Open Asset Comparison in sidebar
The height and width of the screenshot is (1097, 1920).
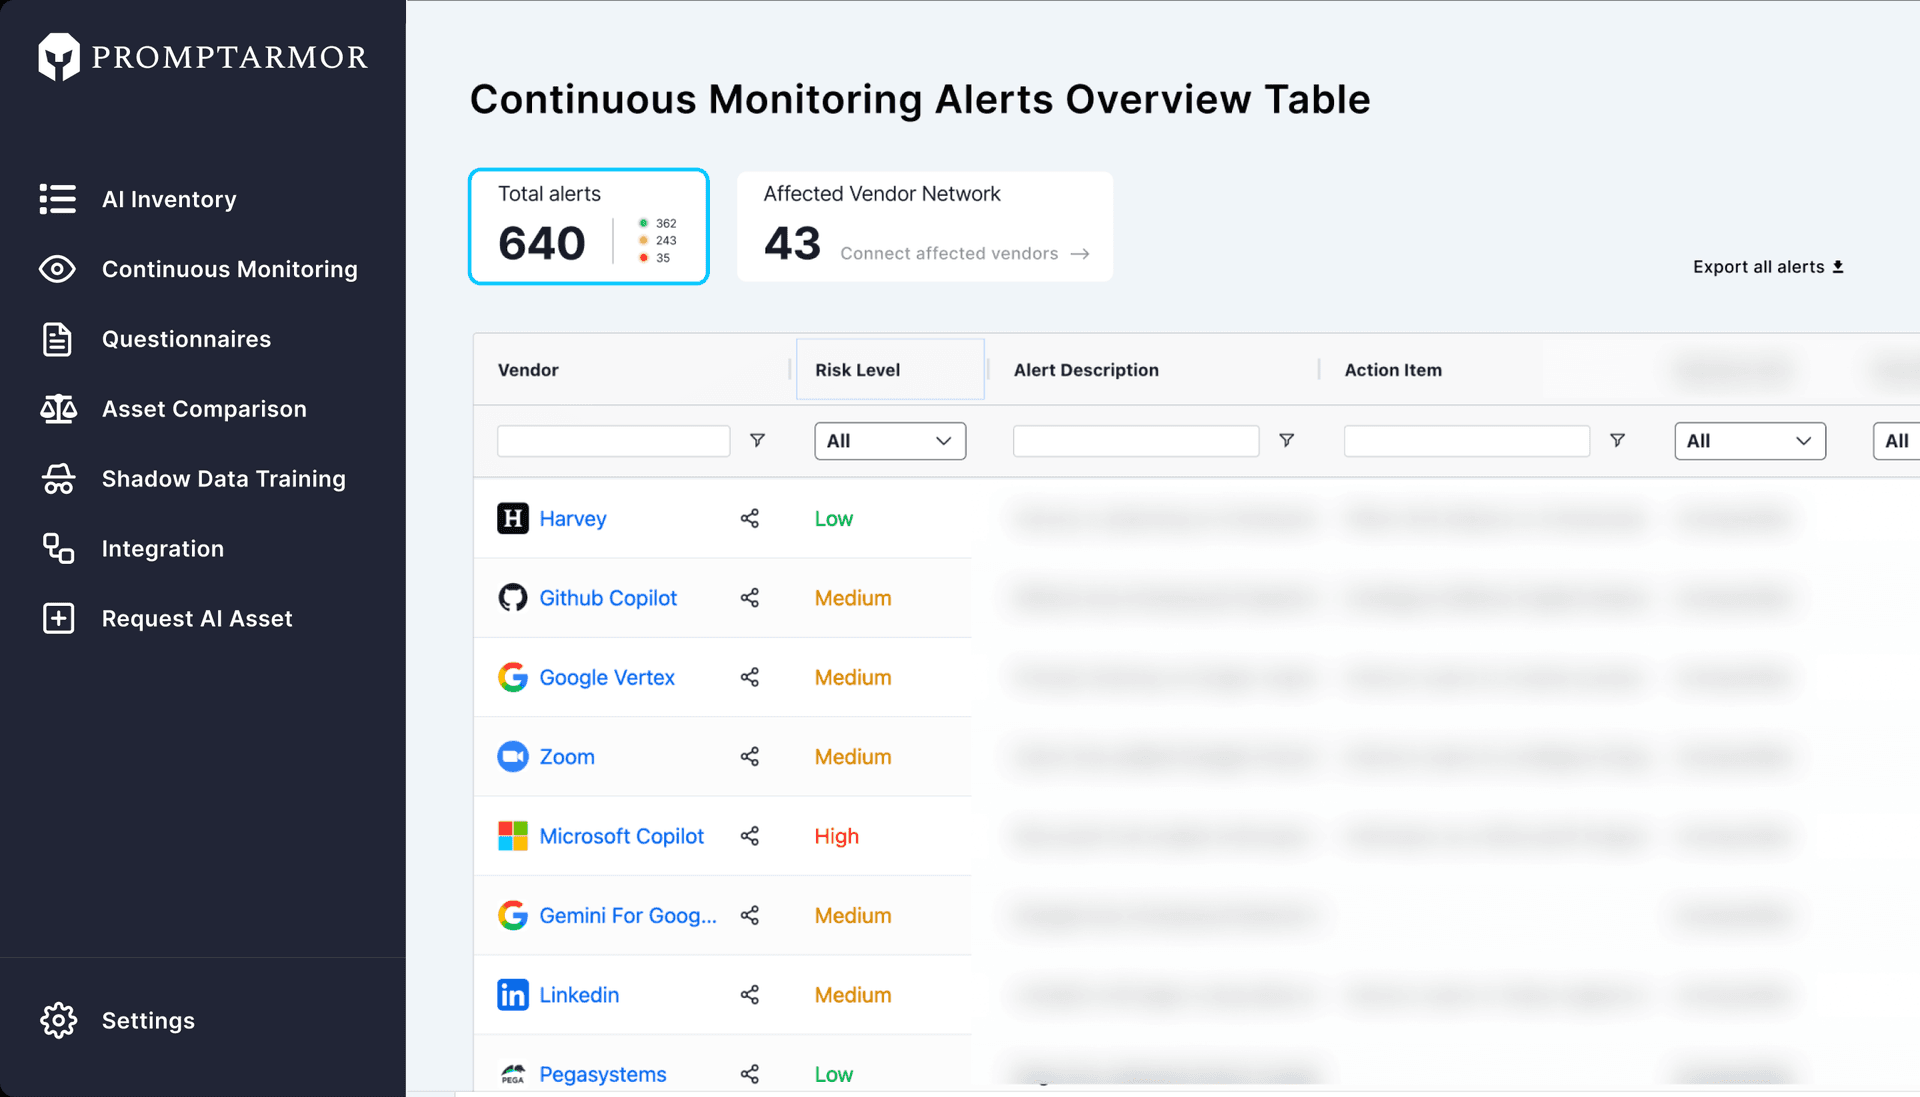204,409
